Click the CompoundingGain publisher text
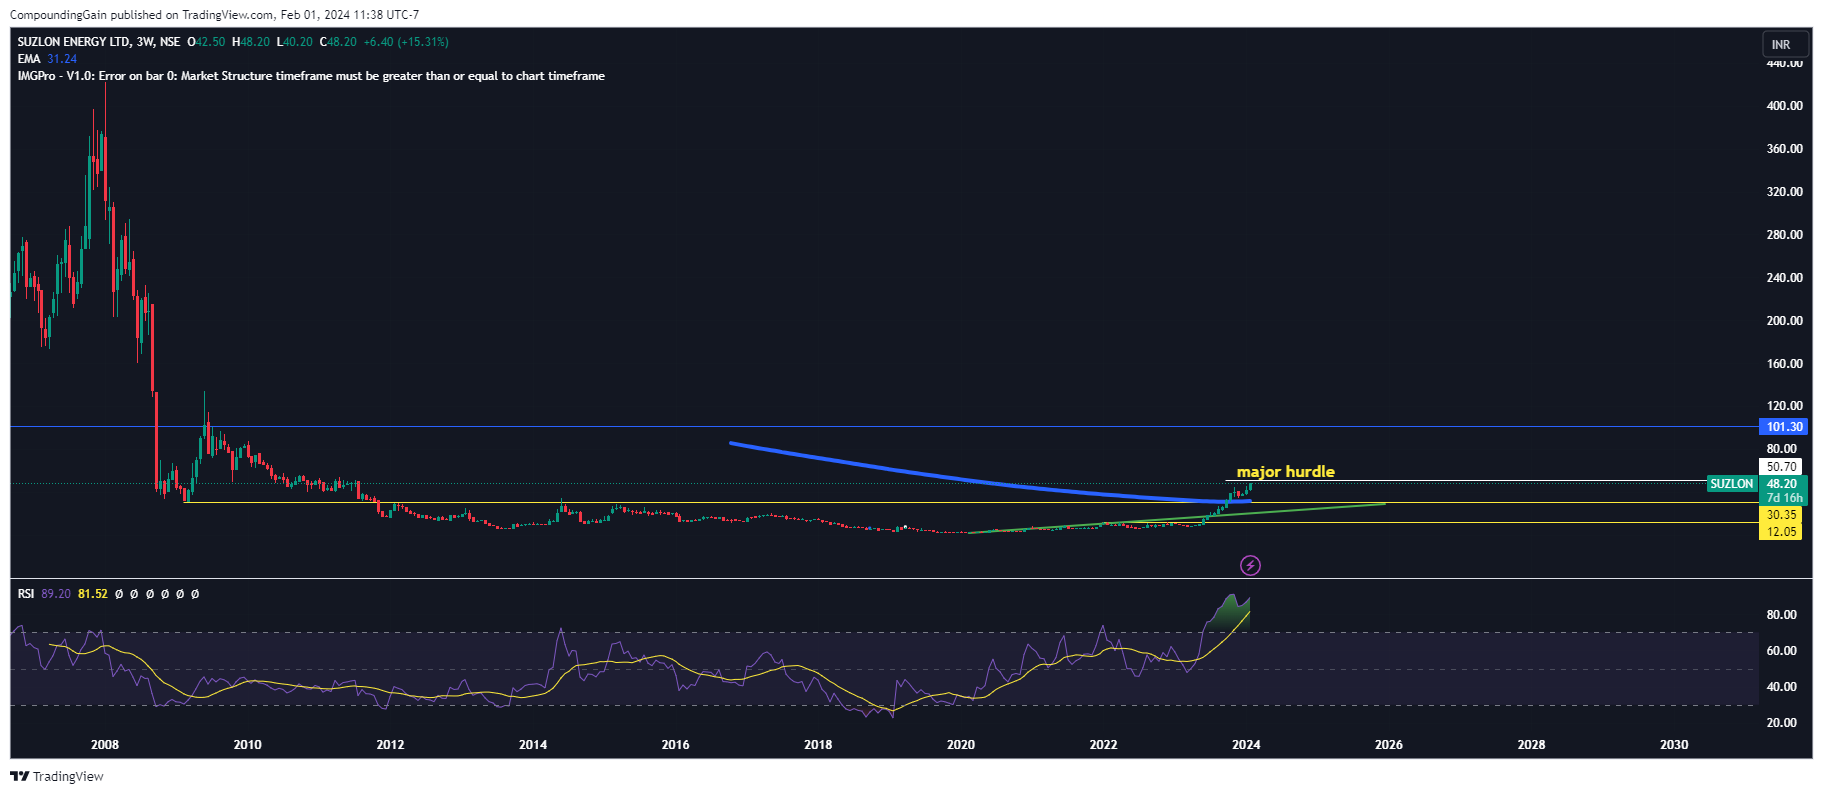The width and height of the screenshot is (1823, 794). (x=58, y=15)
